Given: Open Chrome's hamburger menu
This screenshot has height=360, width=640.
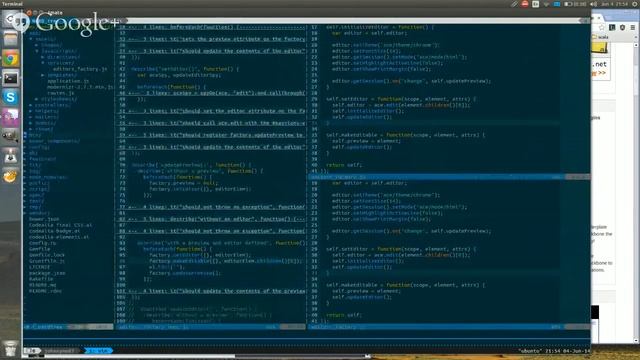Looking at the screenshot, I should [x=633, y=27].
